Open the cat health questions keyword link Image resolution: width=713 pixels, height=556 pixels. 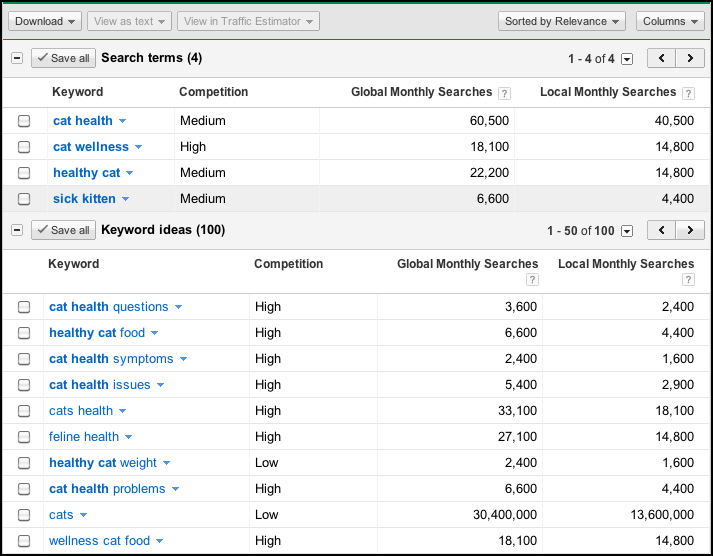pos(109,307)
